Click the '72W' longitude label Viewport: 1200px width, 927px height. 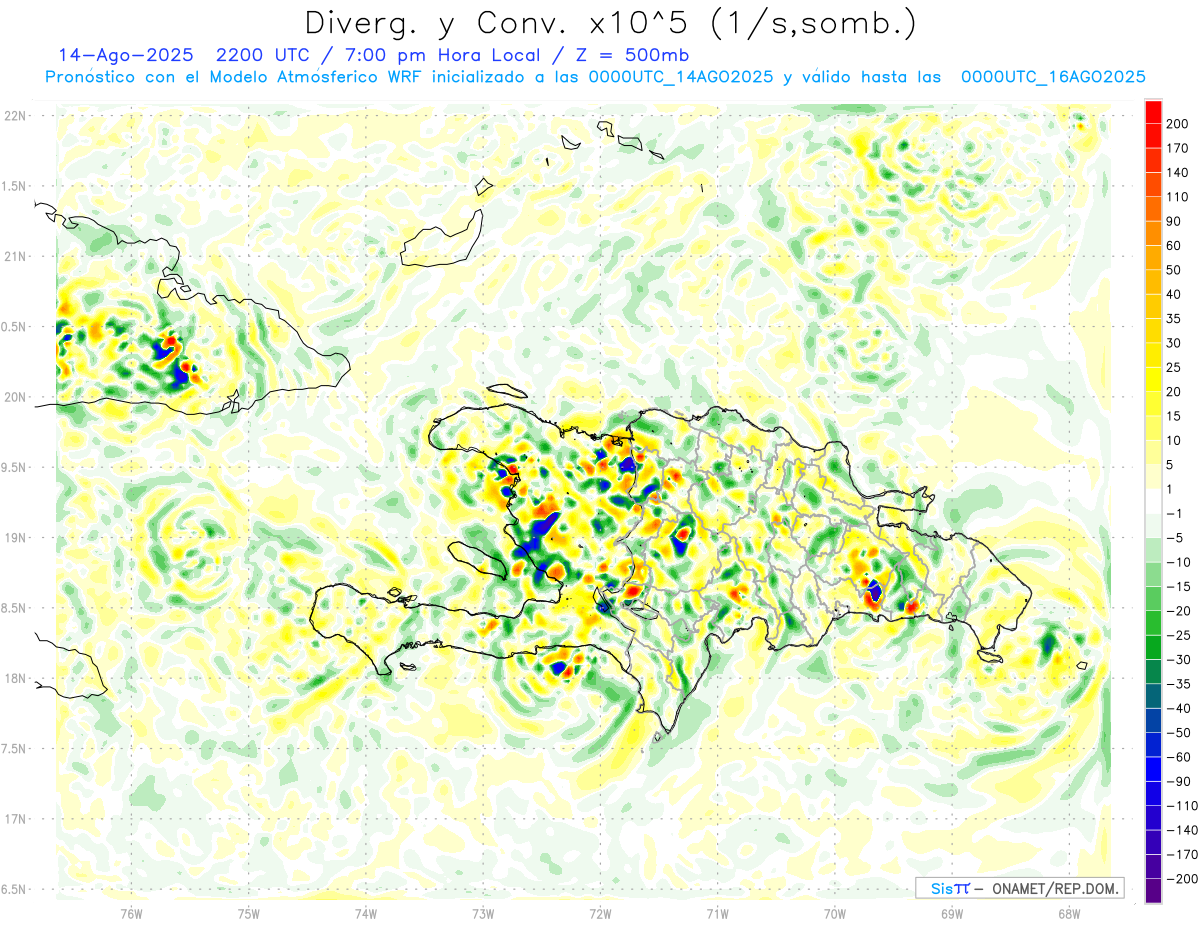click(x=600, y=912)
